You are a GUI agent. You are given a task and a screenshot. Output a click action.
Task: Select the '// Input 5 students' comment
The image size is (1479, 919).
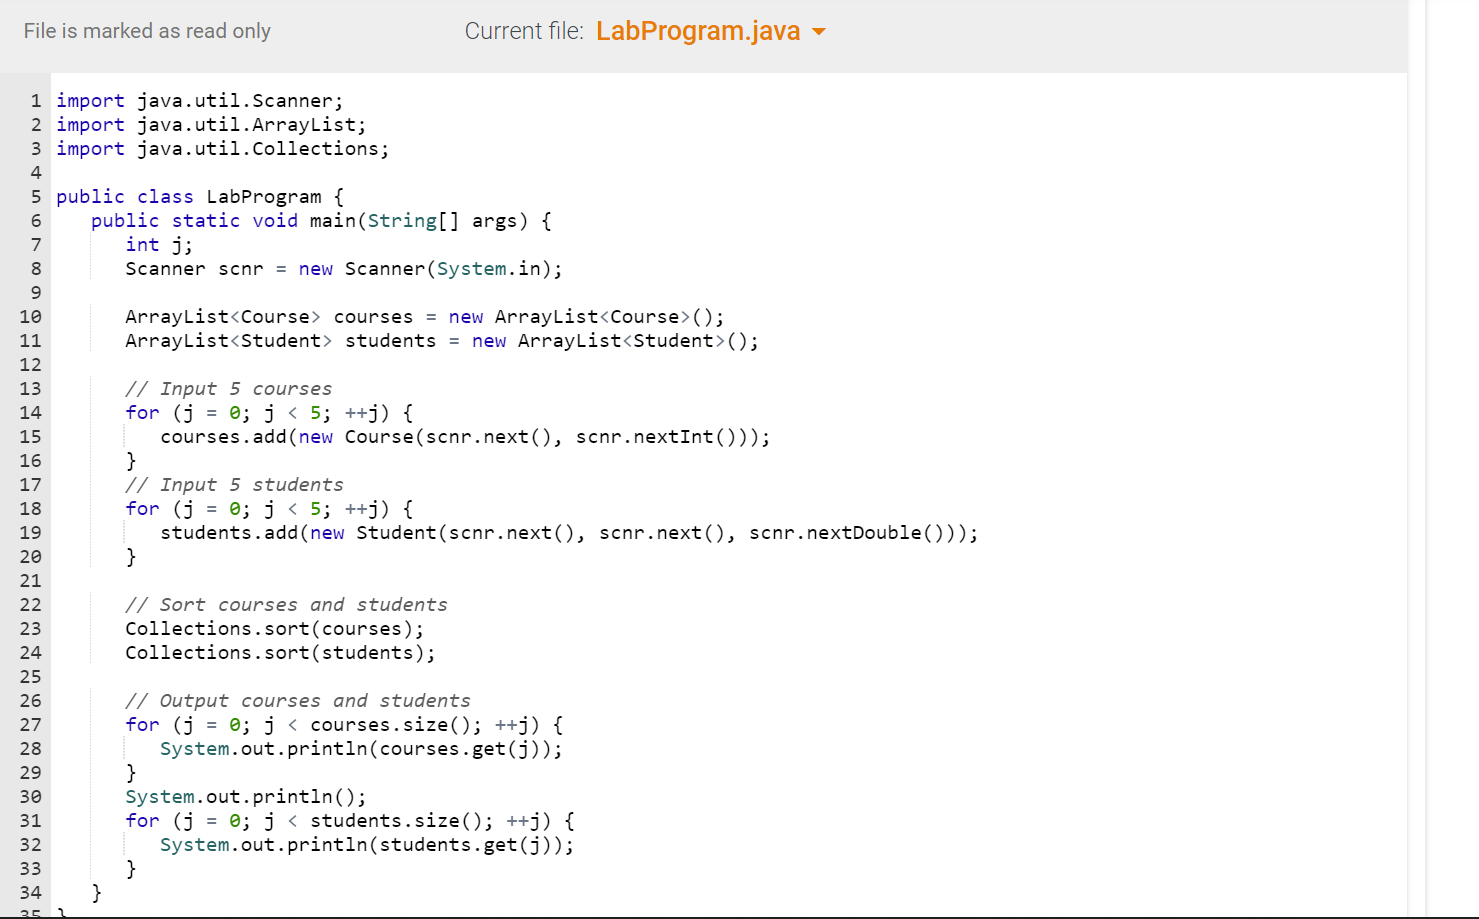pyautogui.click(x=234, y=484)
